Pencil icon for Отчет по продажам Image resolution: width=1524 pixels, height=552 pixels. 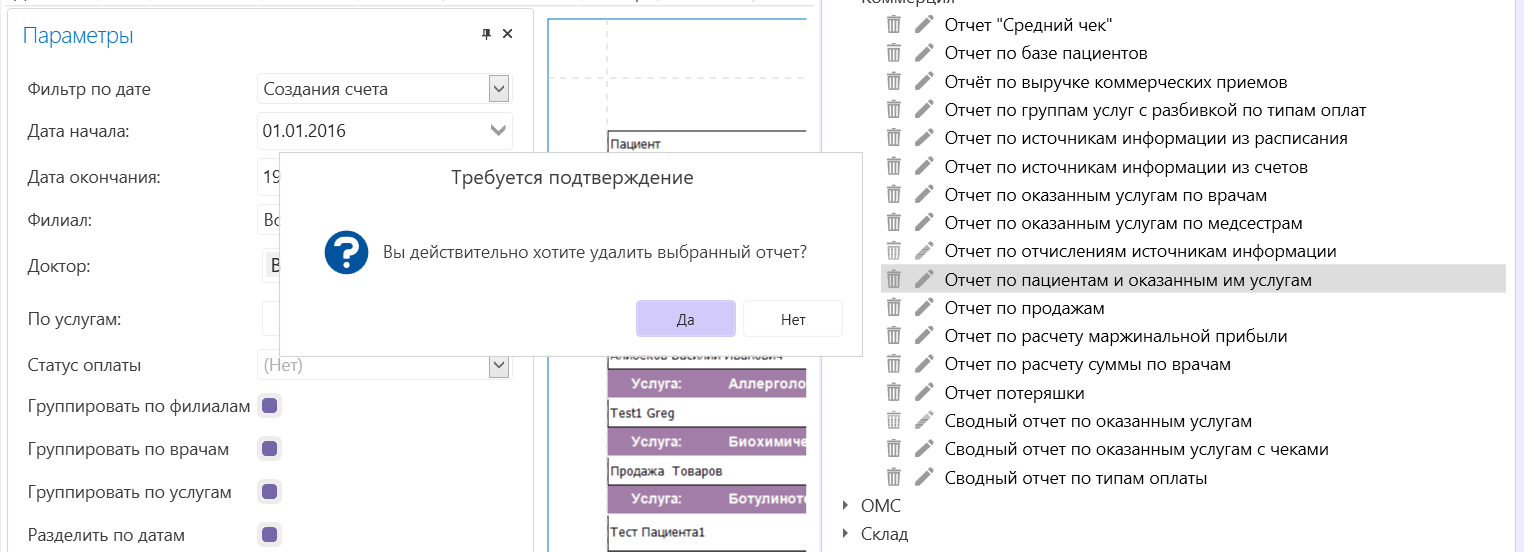pos(925,308)
